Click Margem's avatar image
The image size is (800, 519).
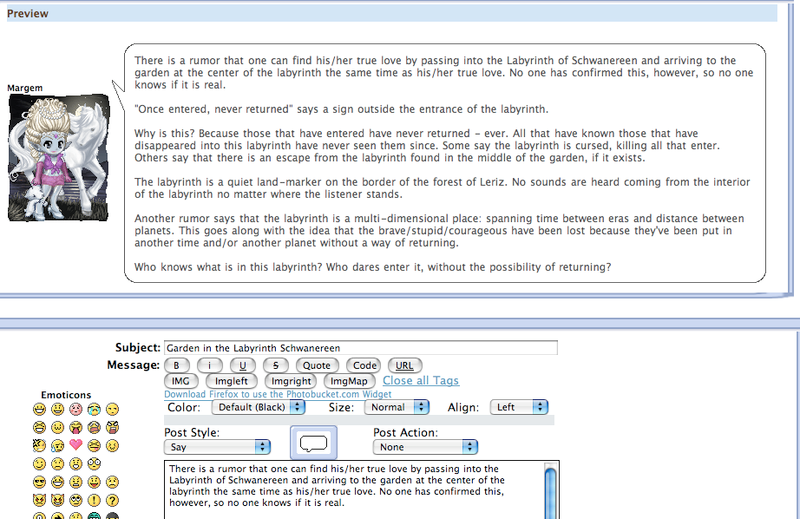[59, 158]
